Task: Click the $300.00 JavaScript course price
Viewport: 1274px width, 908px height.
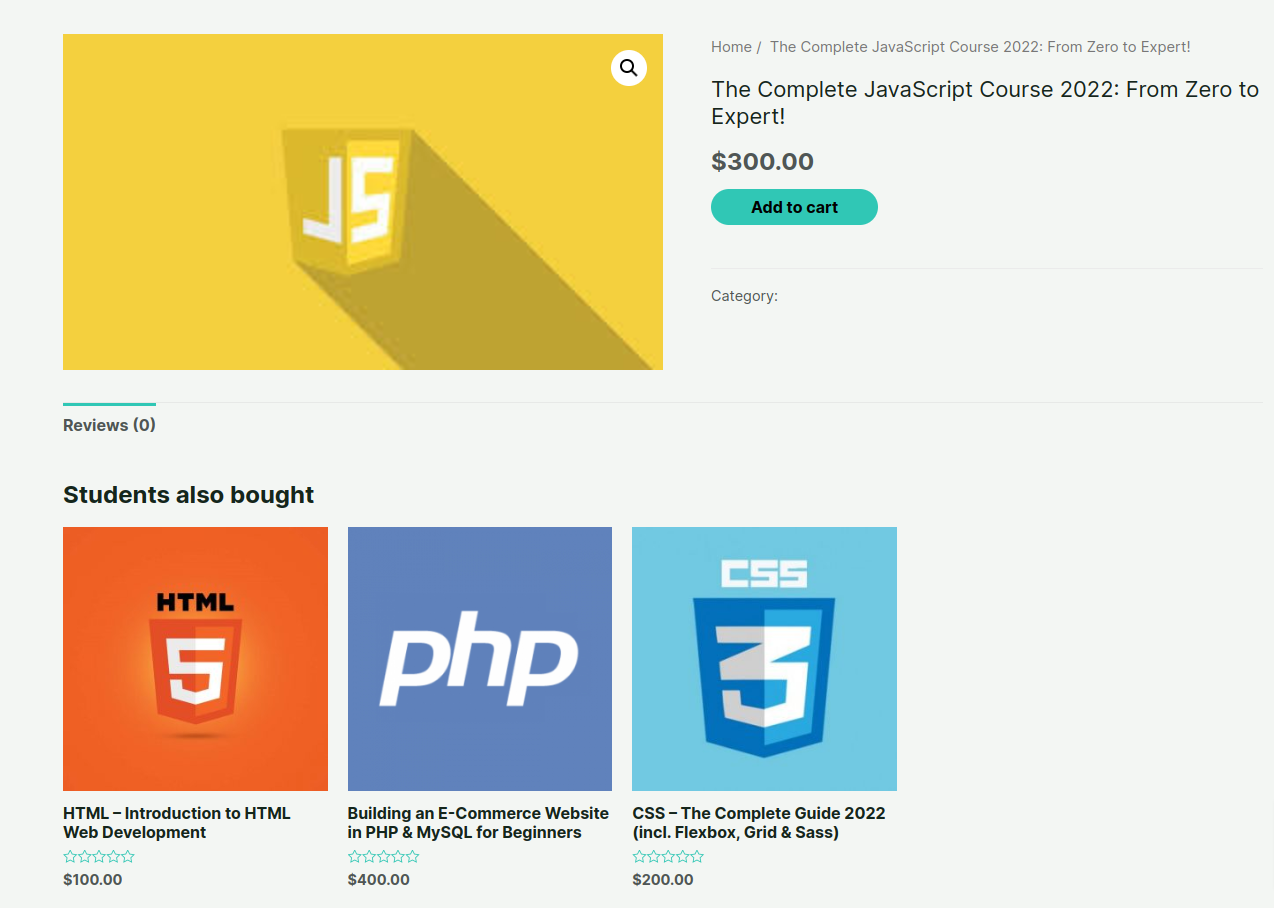Action: pos(762,162)
